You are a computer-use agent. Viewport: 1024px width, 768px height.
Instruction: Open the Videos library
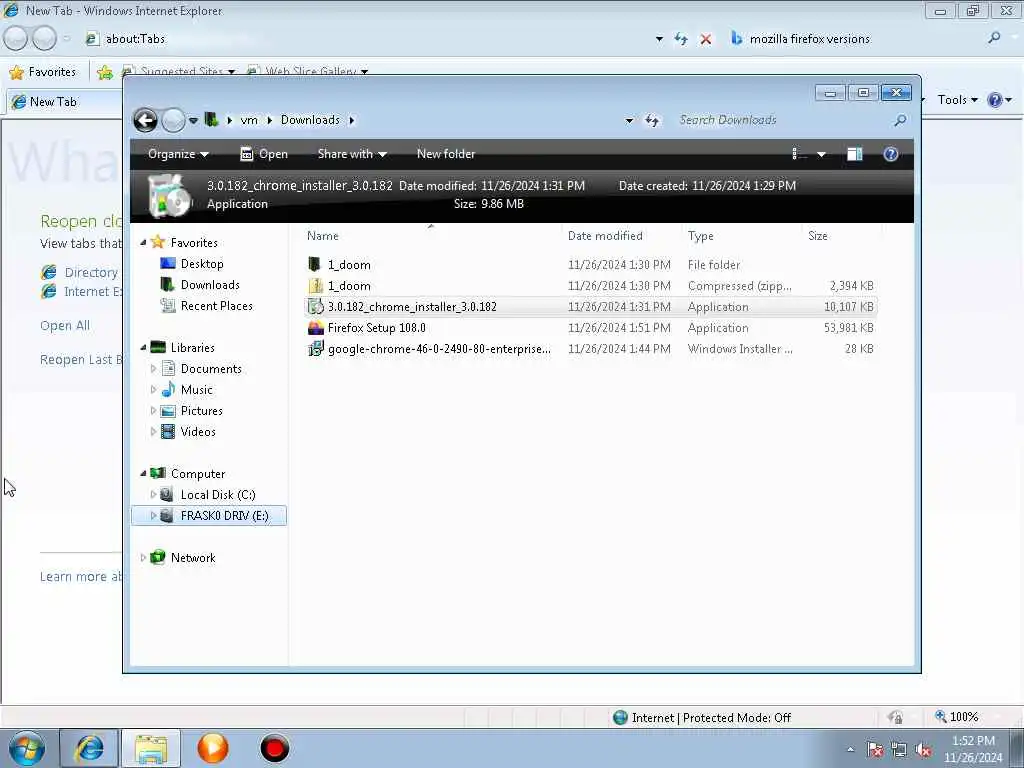point(197,432)
